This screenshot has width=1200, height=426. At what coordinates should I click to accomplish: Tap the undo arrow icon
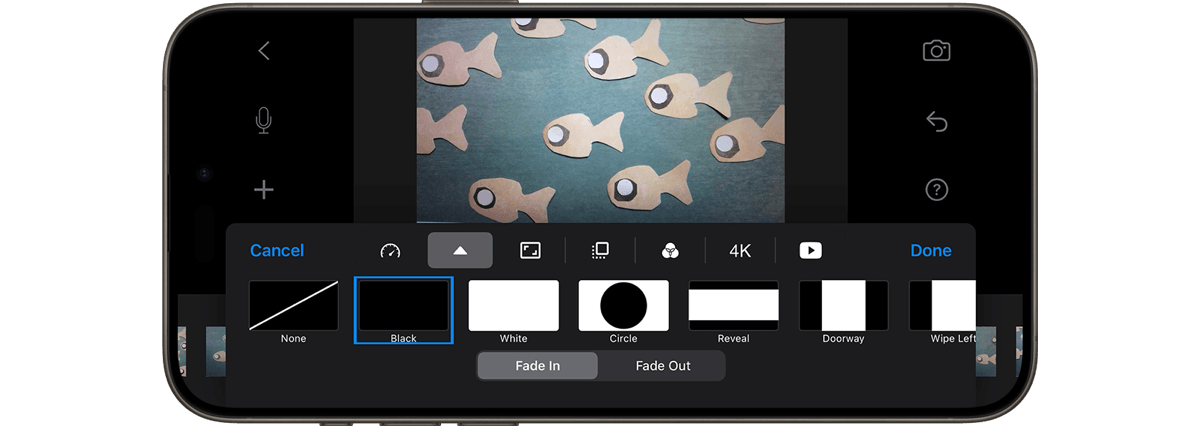936,121
